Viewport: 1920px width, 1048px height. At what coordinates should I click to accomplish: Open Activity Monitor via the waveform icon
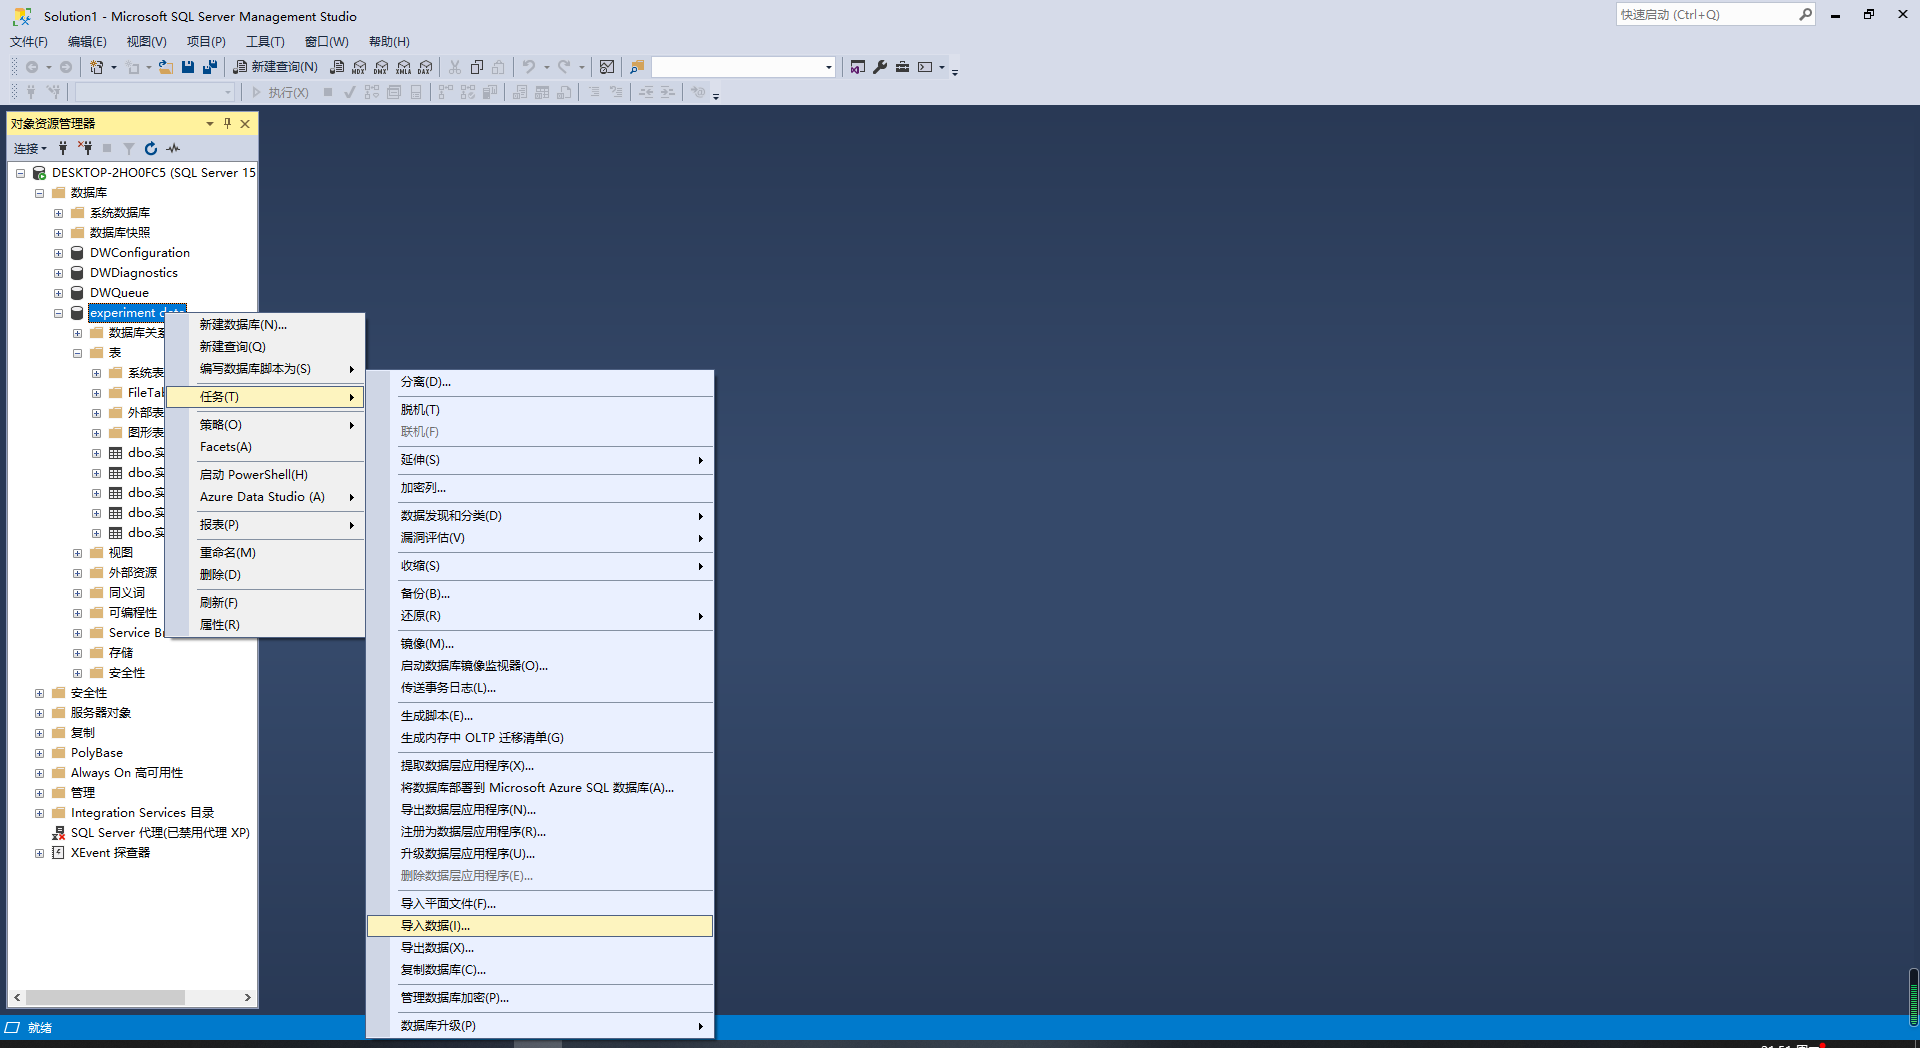(171, 148)
